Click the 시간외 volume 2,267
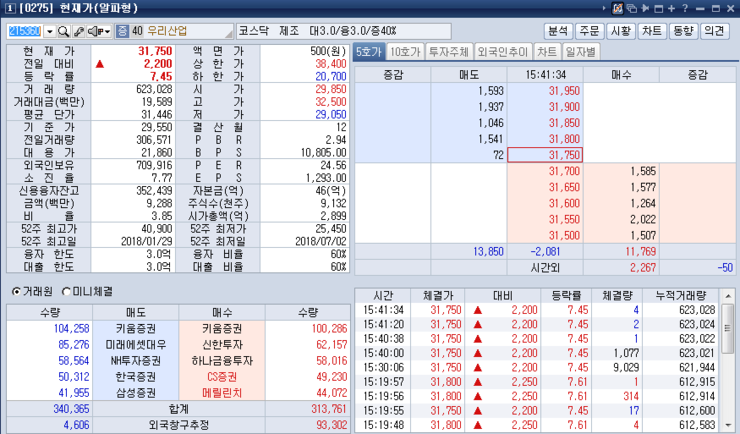This screenshot has height=434, width=740. (x=643, y=268)
